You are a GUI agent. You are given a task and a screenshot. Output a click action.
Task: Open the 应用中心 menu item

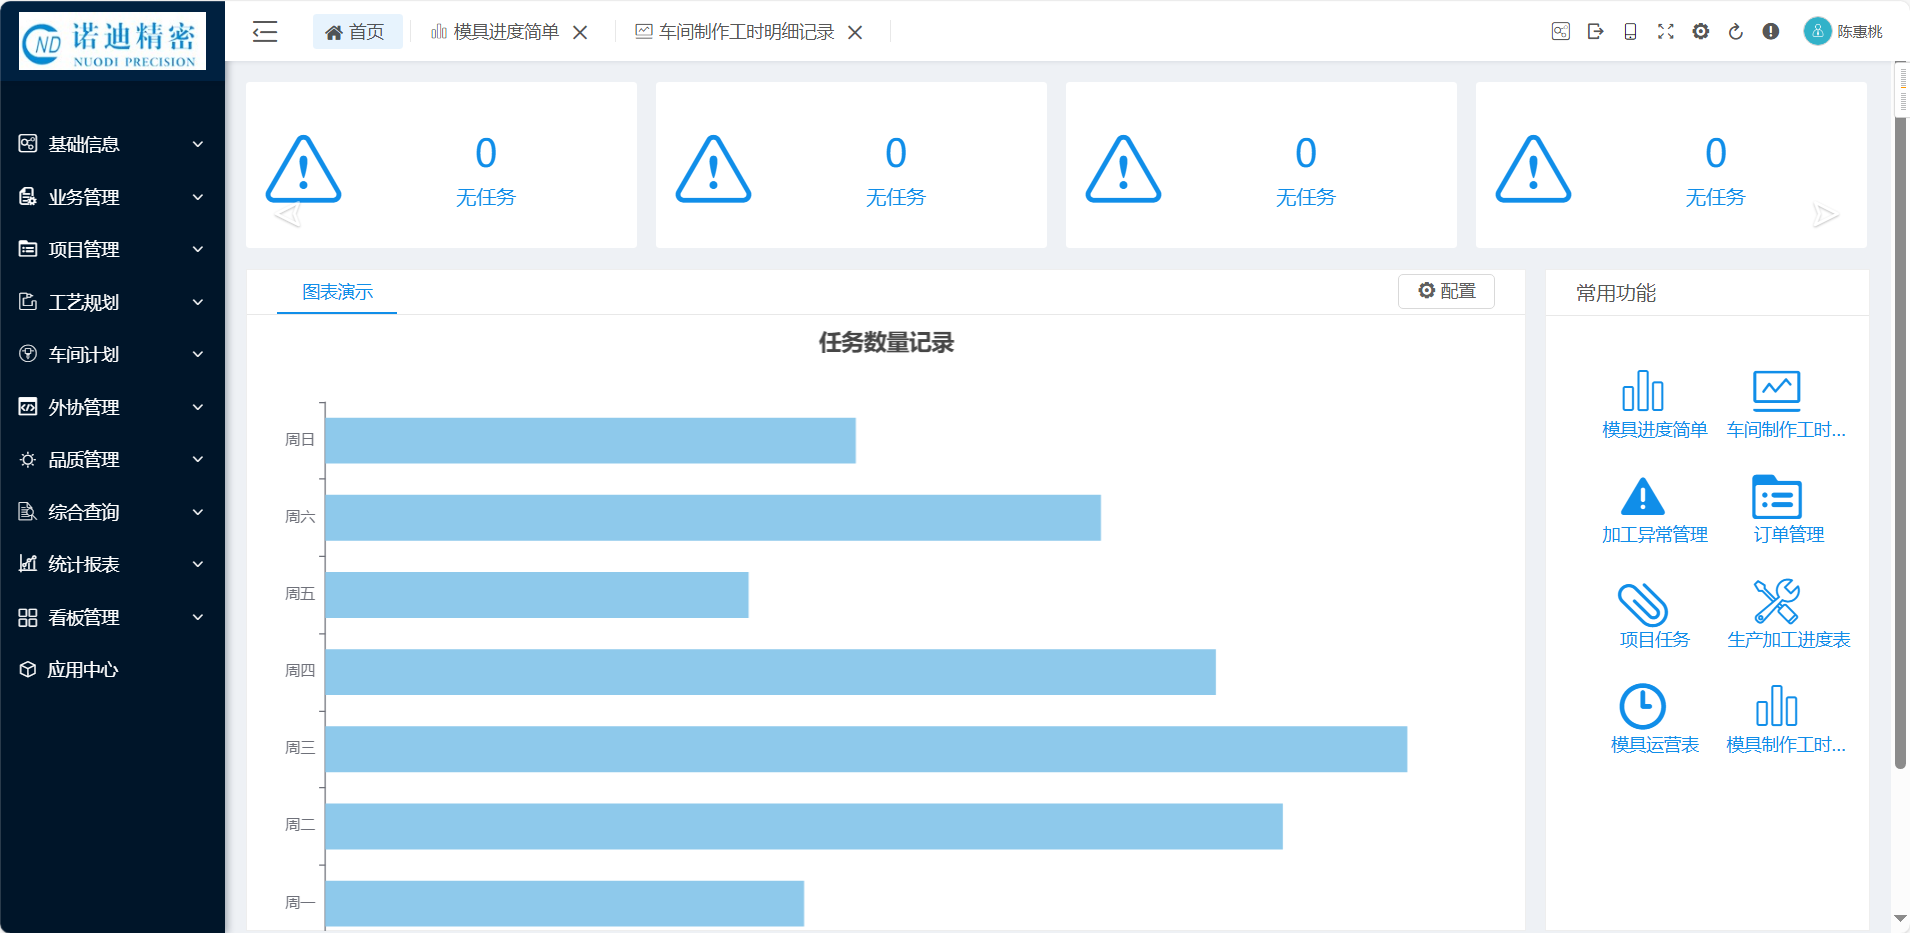pos(83,670)
